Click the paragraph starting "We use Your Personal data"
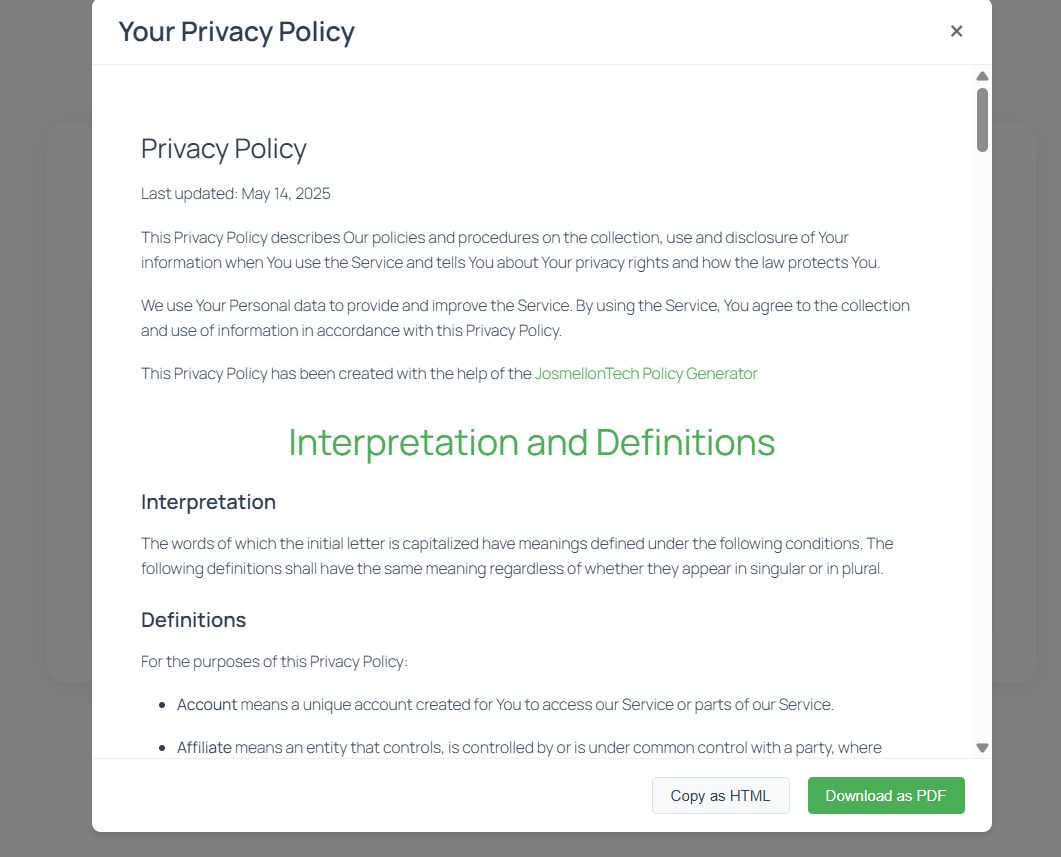 (525, 318)
